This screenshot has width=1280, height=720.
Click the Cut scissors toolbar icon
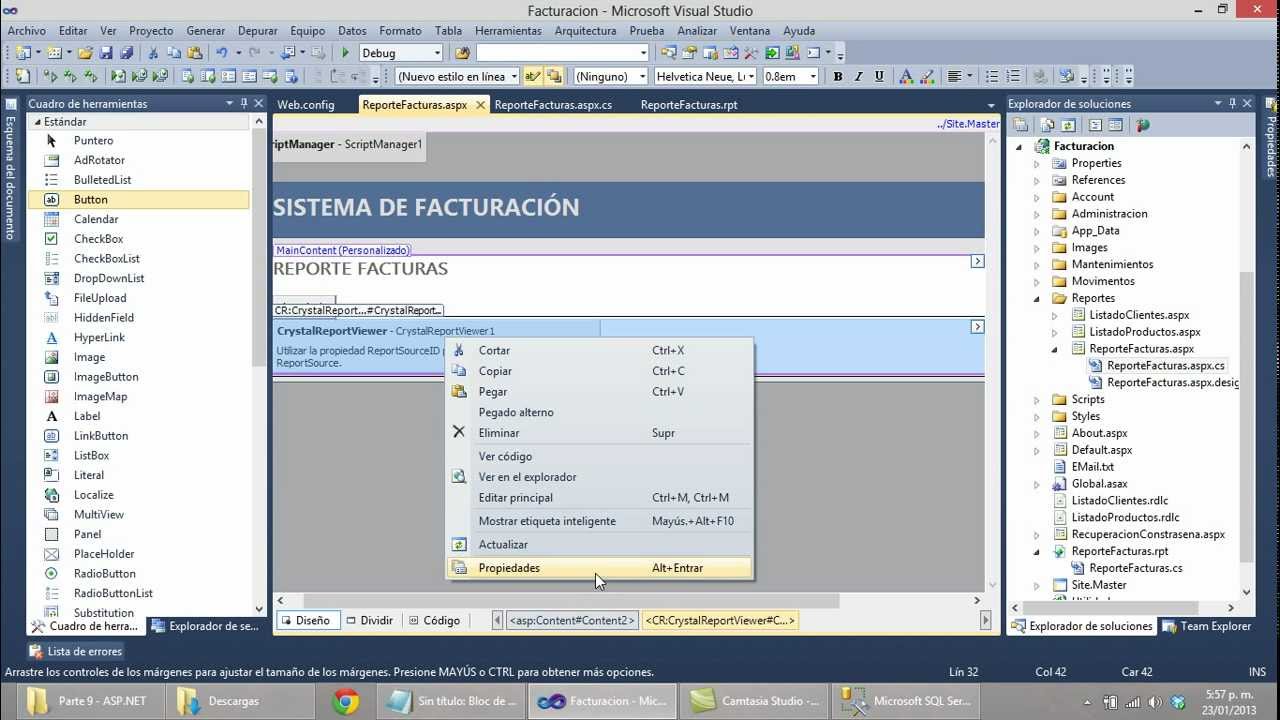coord(153,53)
